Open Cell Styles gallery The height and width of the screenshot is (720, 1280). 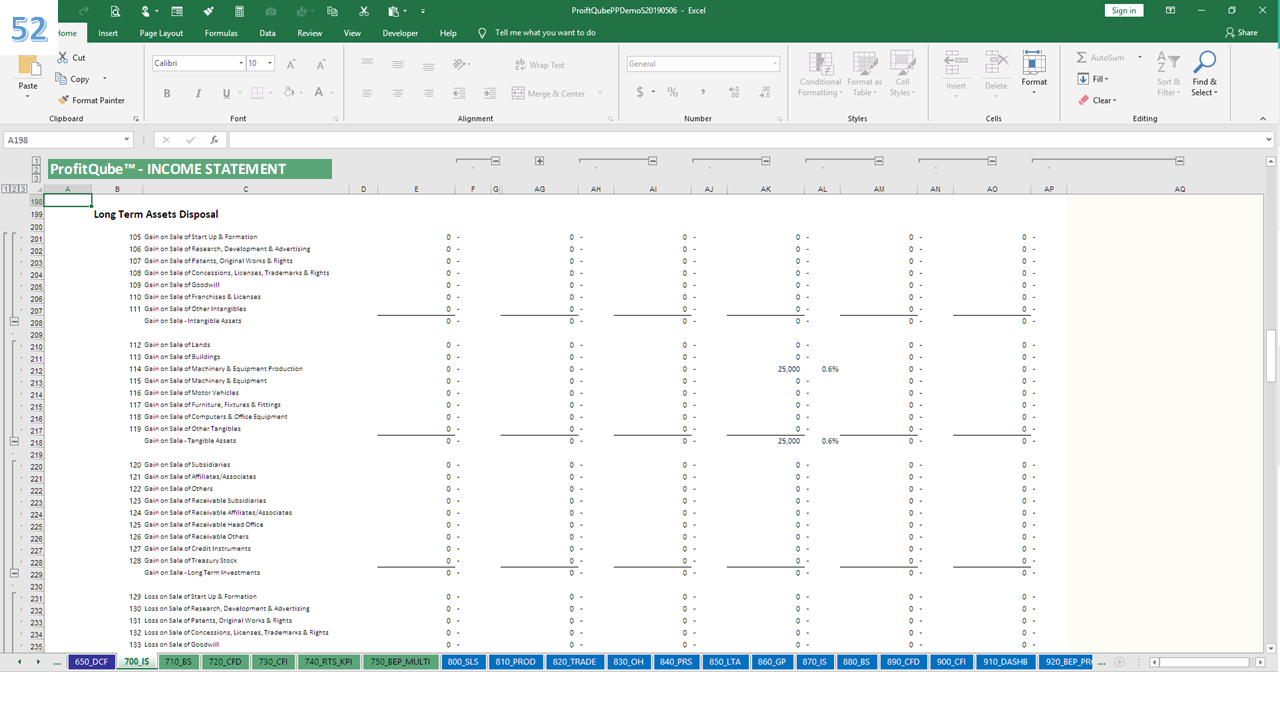902,75
